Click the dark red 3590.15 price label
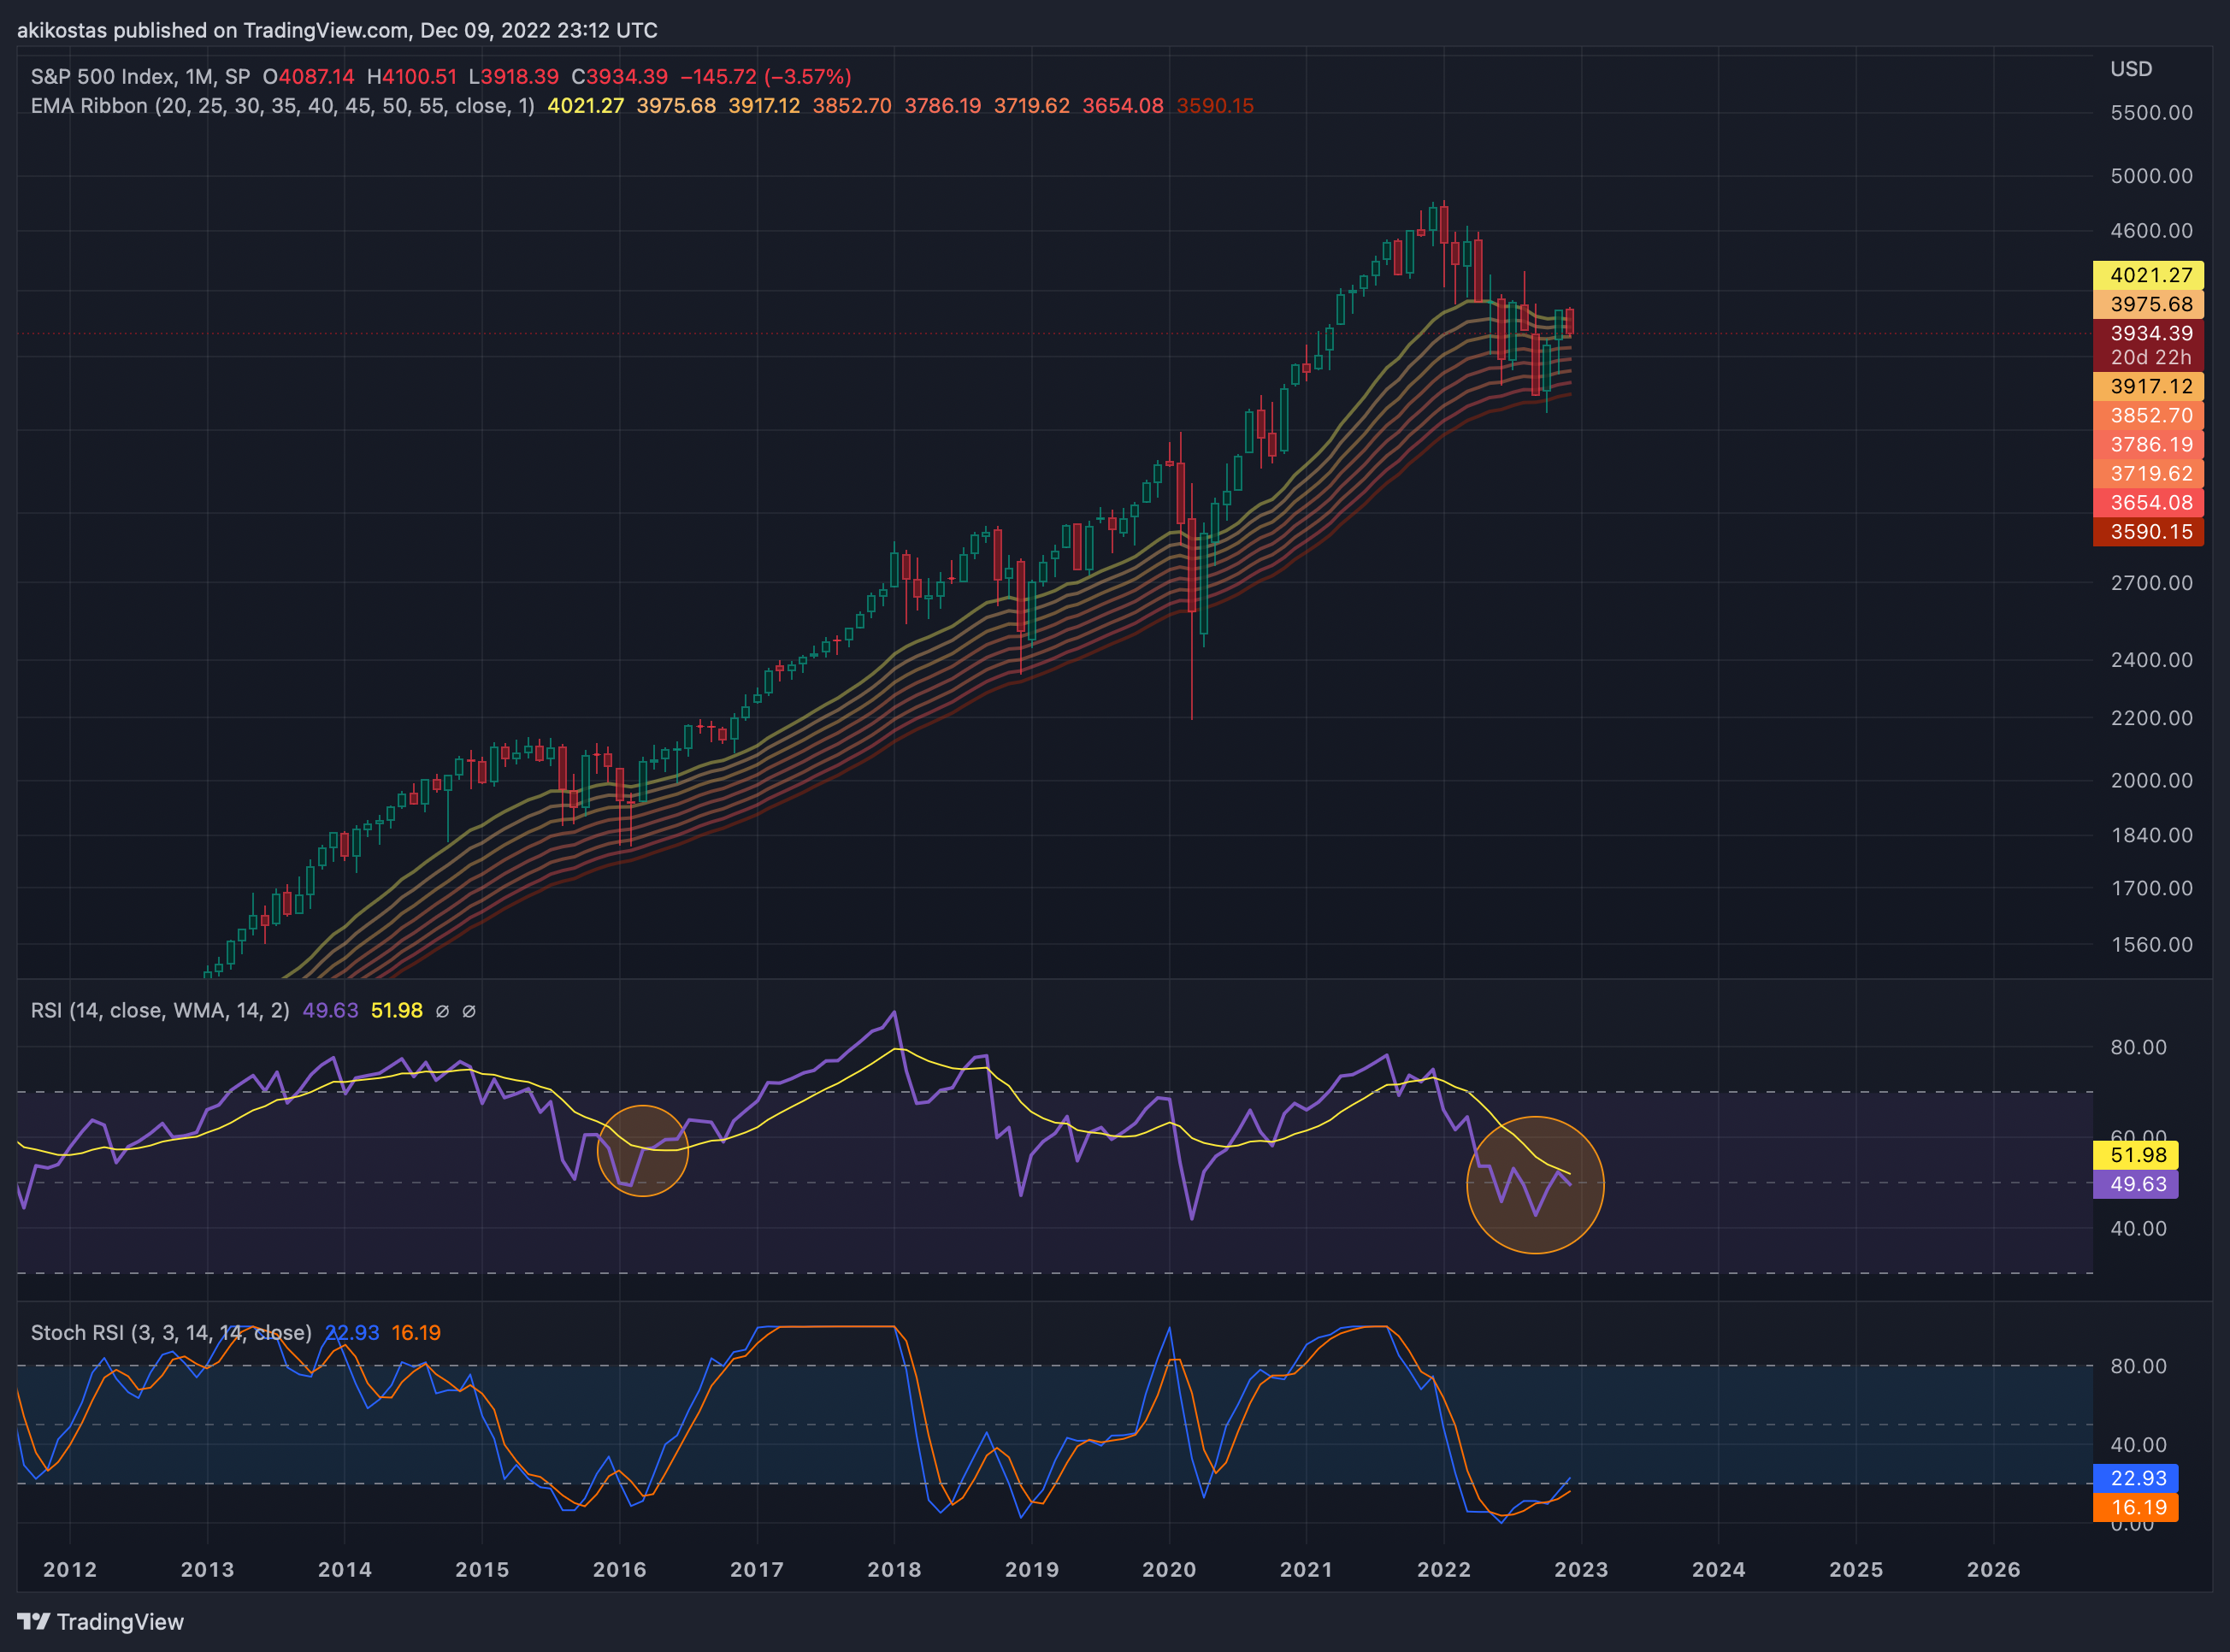 click(2148, 532)
